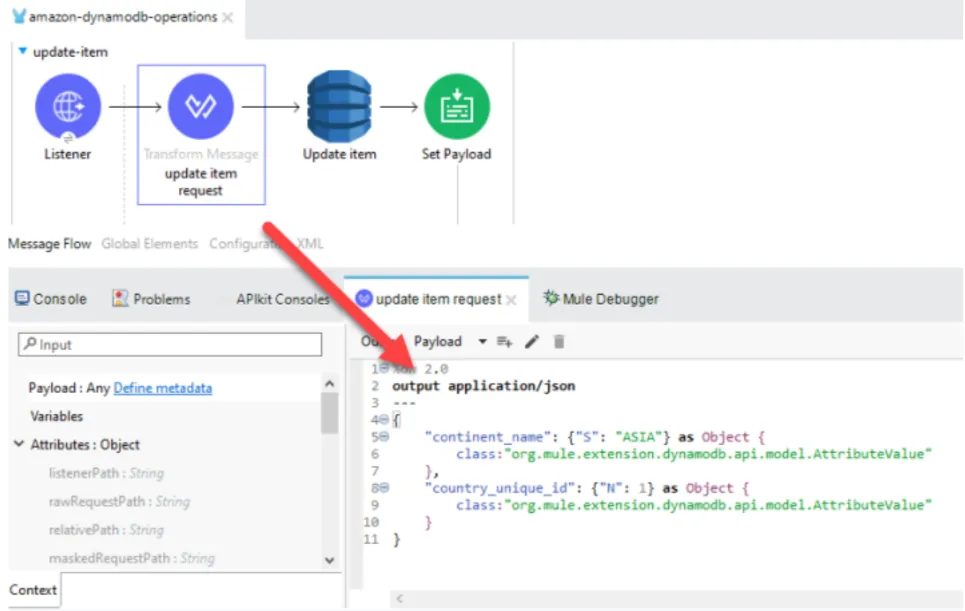Image resolution: width=965 pixels, height=611 pixels.
Task: Select maskedRequestPath : String attribute
Action: pos(132,558)
